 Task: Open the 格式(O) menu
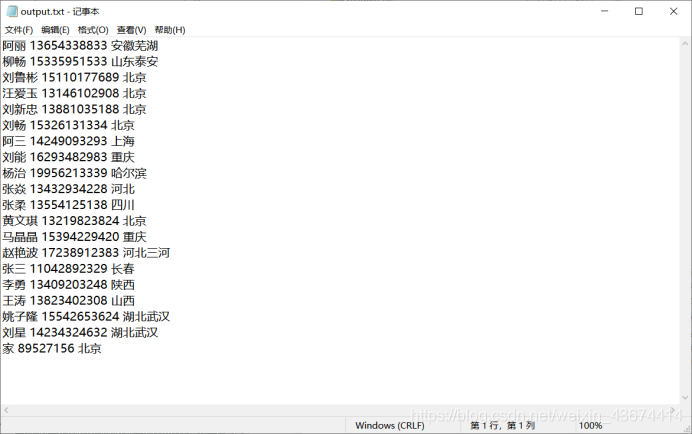[x=93, y=30]
